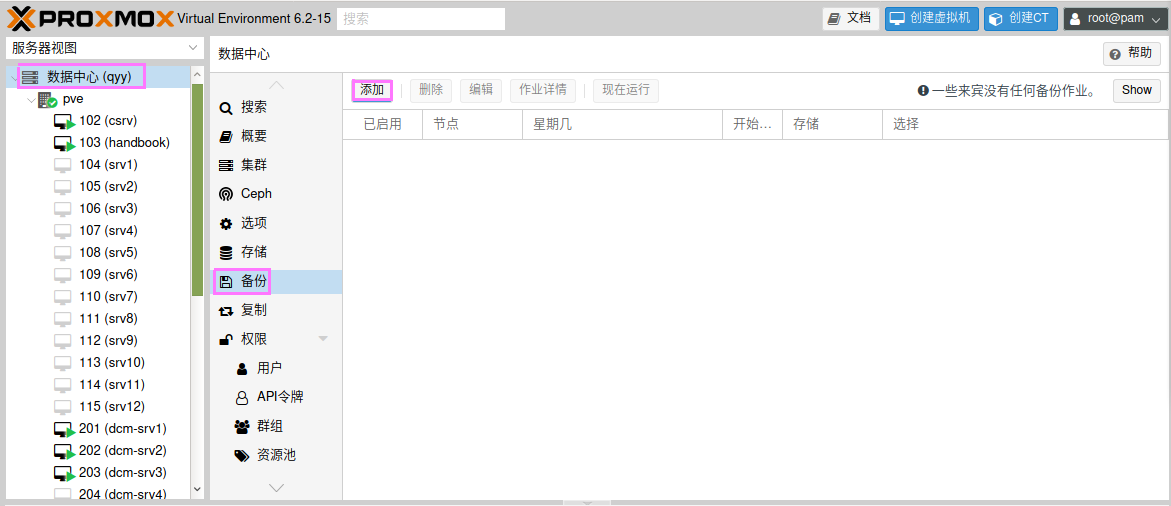Click the tree vertical scrollbar thumb

click(197, 190)
